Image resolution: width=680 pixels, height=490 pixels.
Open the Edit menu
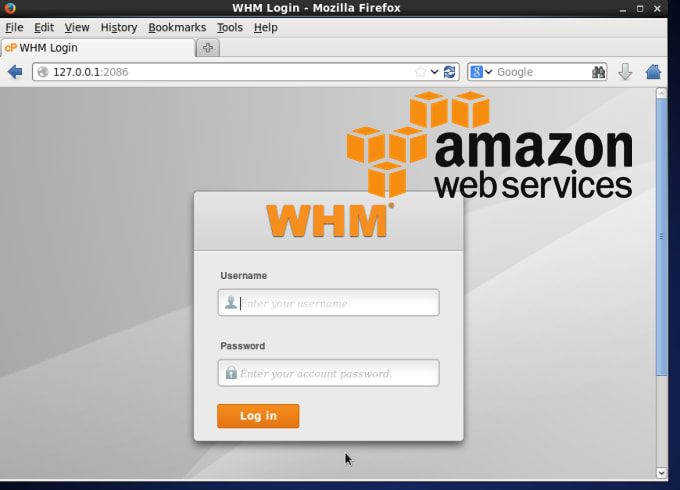[44, 27]
